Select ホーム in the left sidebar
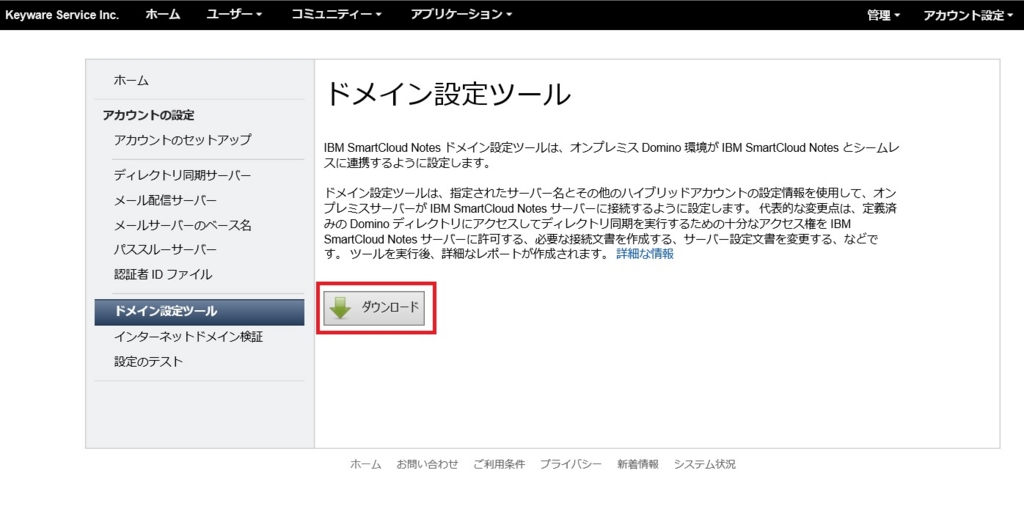 pyautogui.click(x=131, y=80)
